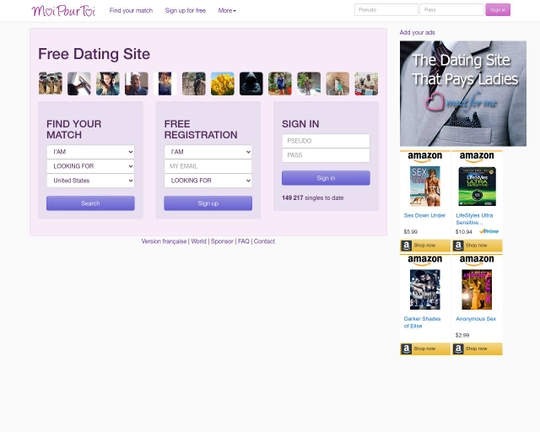This screenshot has height=432, width=540.
Task: Expand the I'AM dropdown under Find Your Match
Action: [91, 152]
